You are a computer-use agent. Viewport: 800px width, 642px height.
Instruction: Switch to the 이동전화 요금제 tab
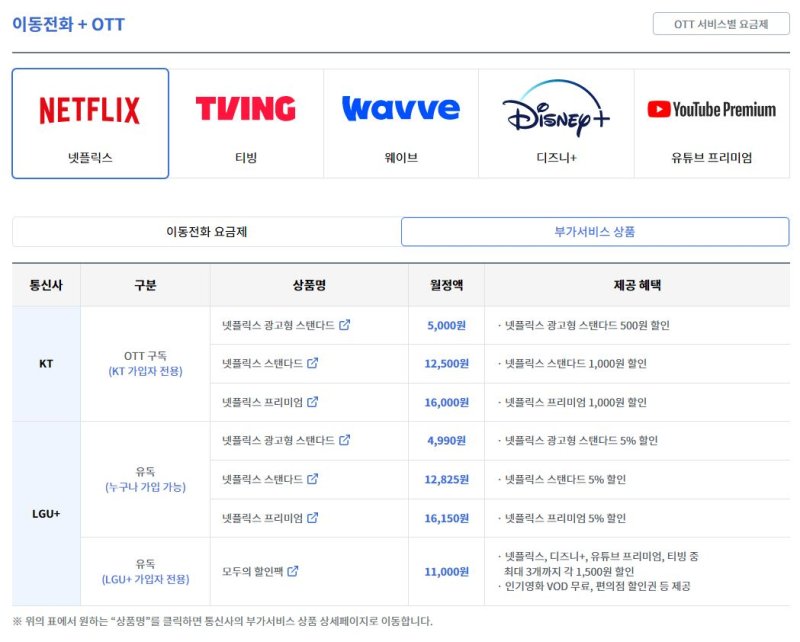206,232
